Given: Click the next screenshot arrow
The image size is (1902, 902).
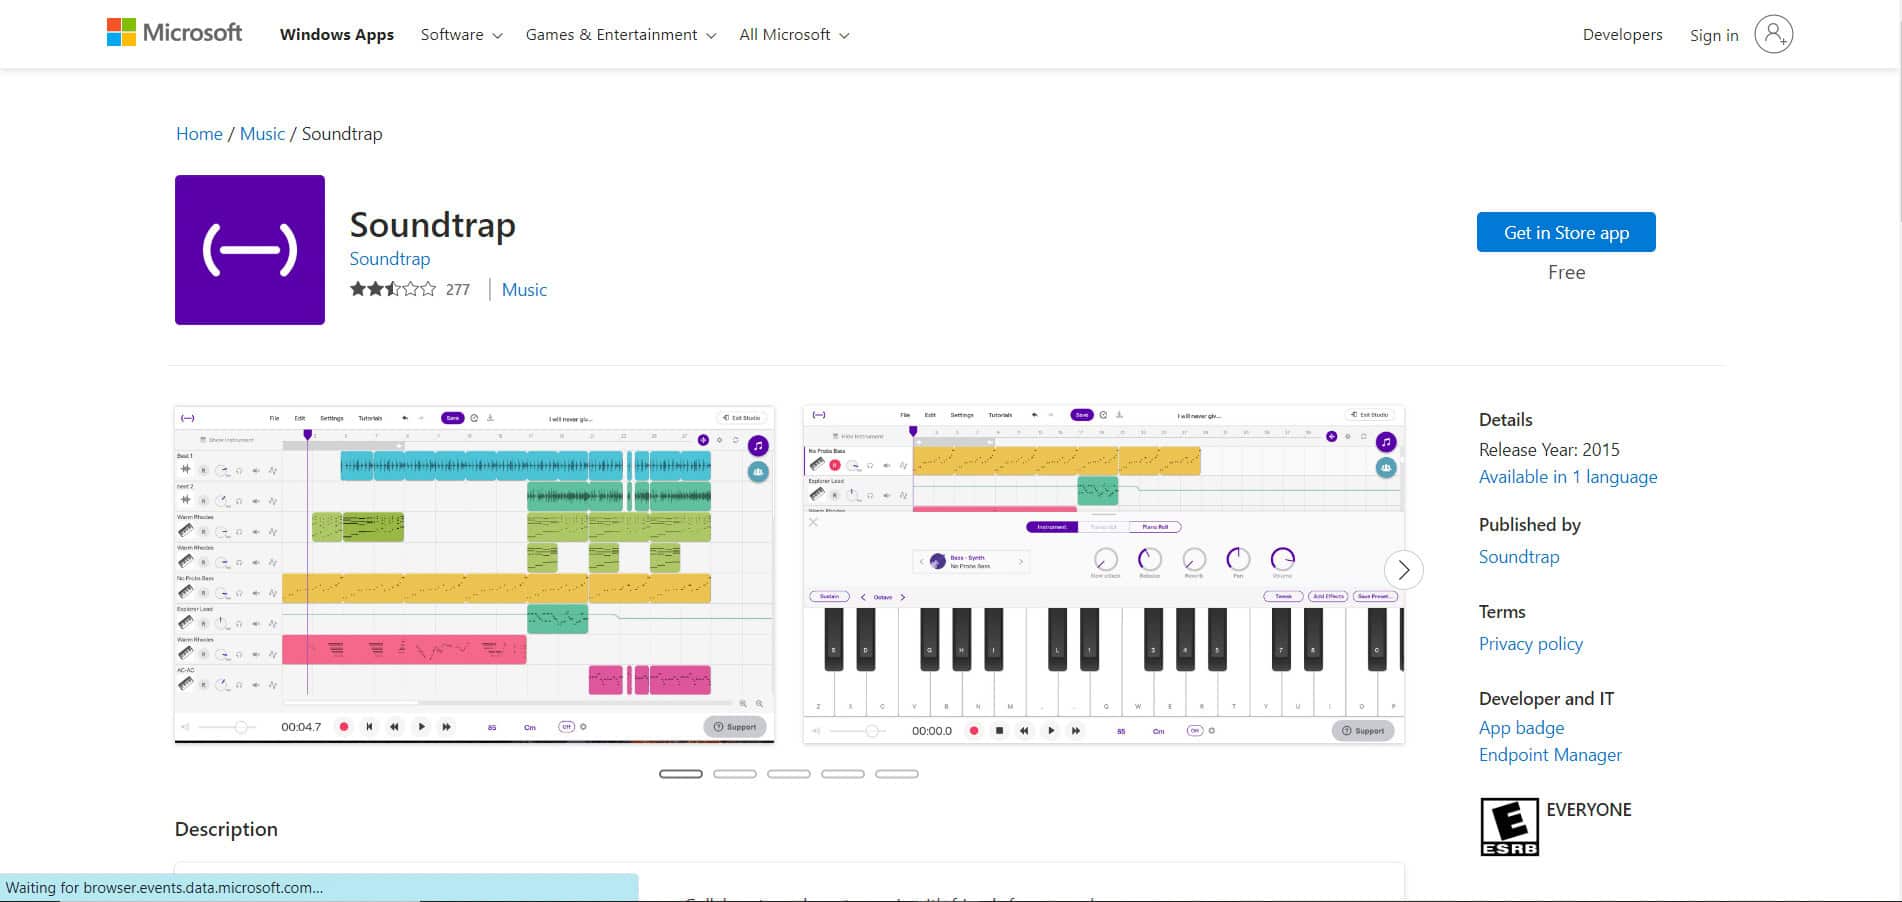Looking at the screenshot, I should click(x=1404, y=570).
